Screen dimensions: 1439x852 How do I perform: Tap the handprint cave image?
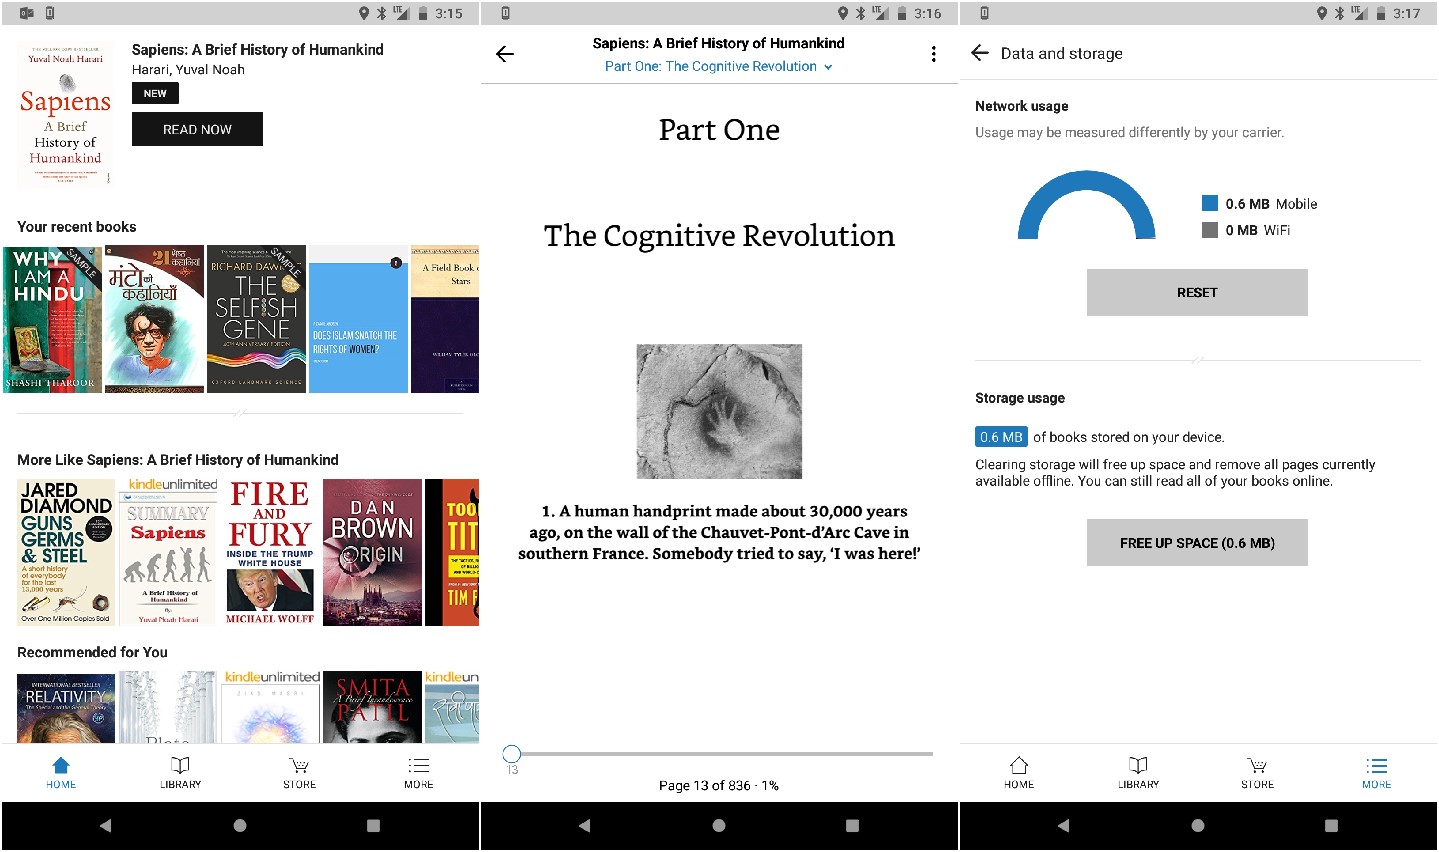719,411
